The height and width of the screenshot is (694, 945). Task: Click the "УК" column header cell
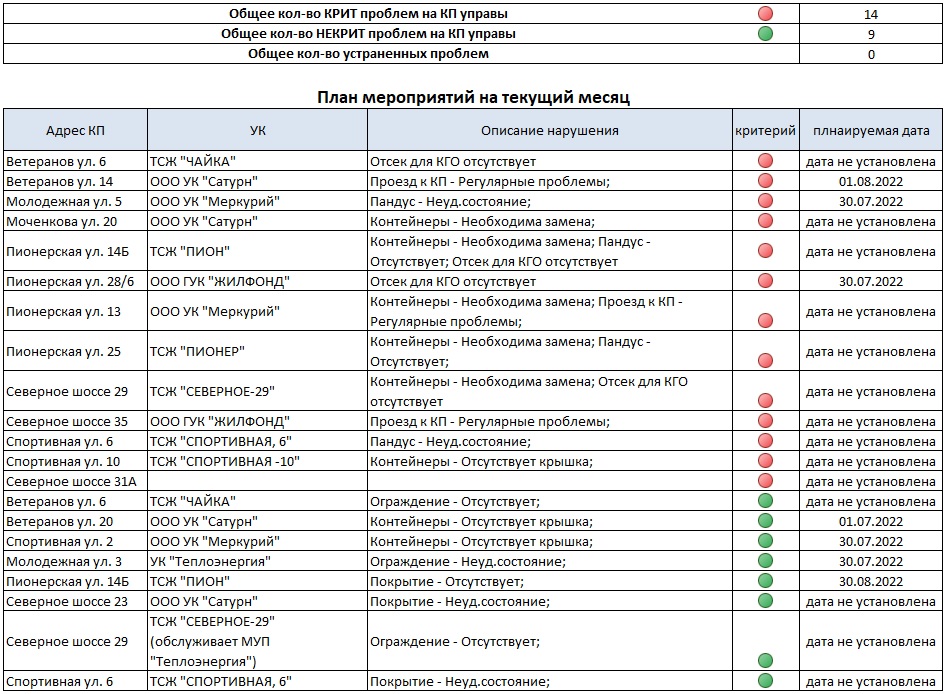257,130
